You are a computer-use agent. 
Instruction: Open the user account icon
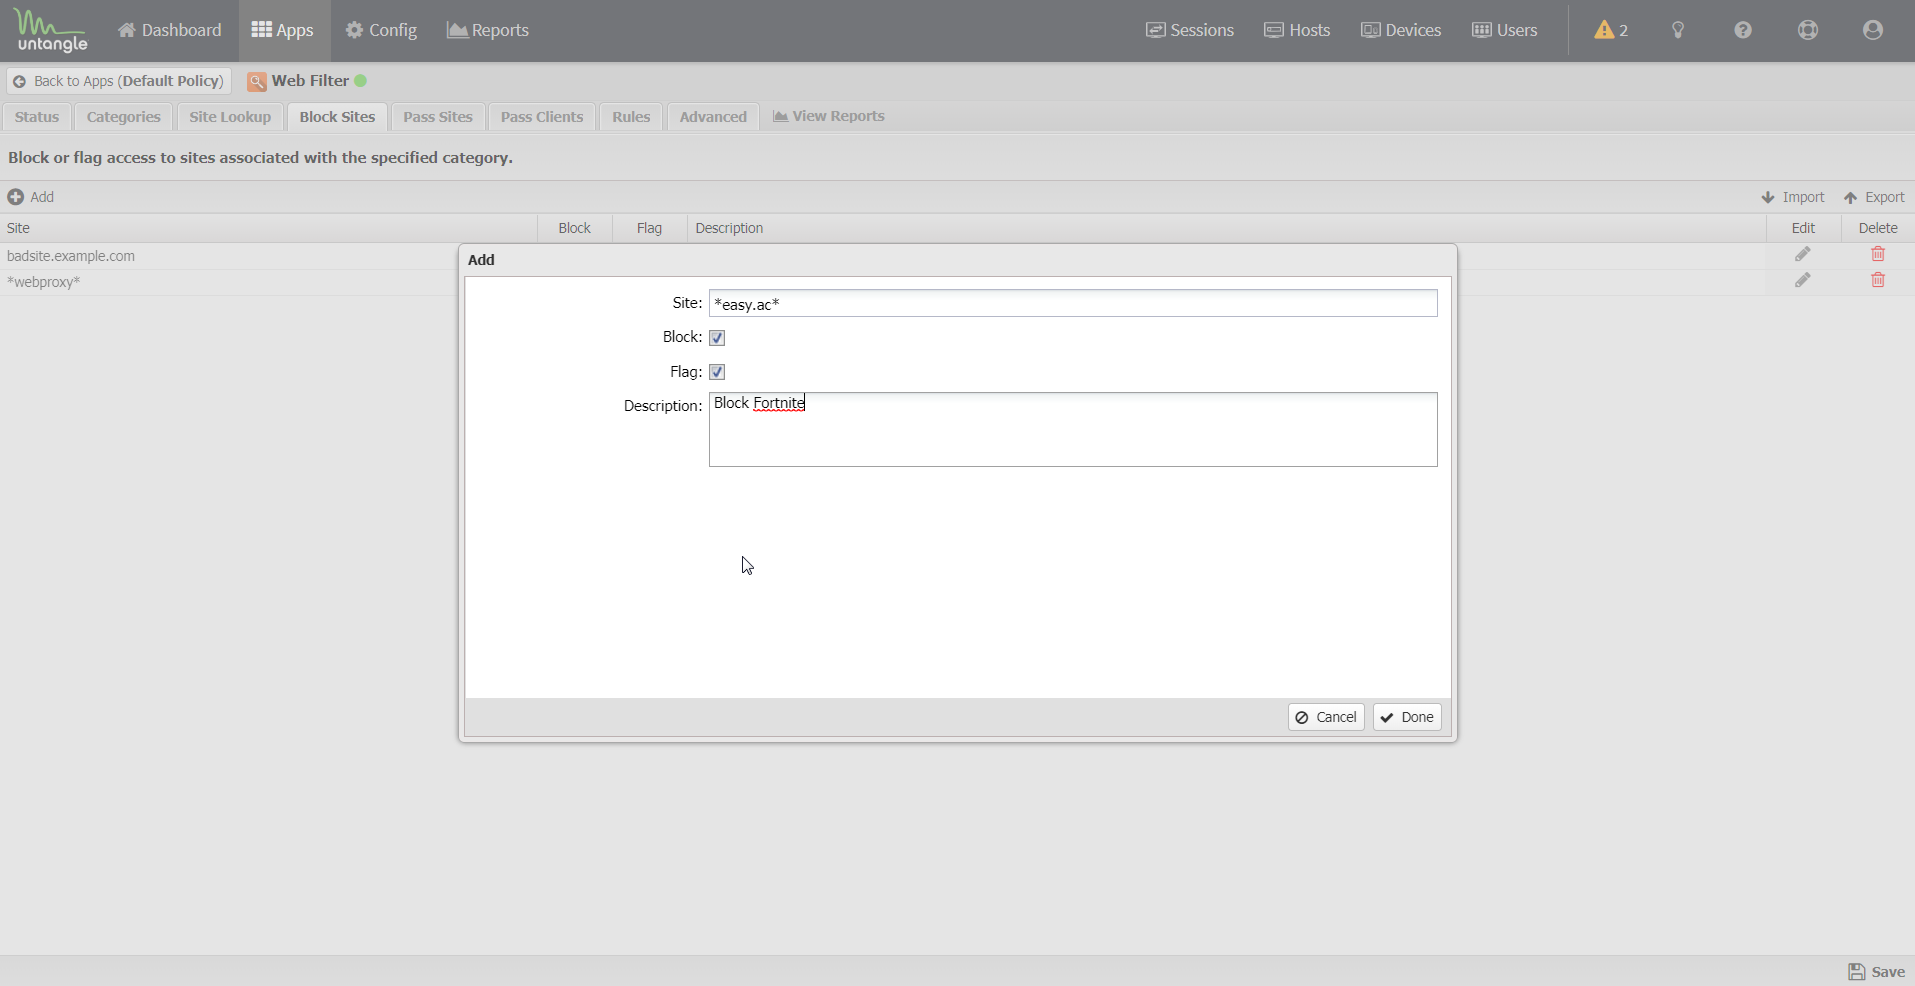coord(1873,30)
